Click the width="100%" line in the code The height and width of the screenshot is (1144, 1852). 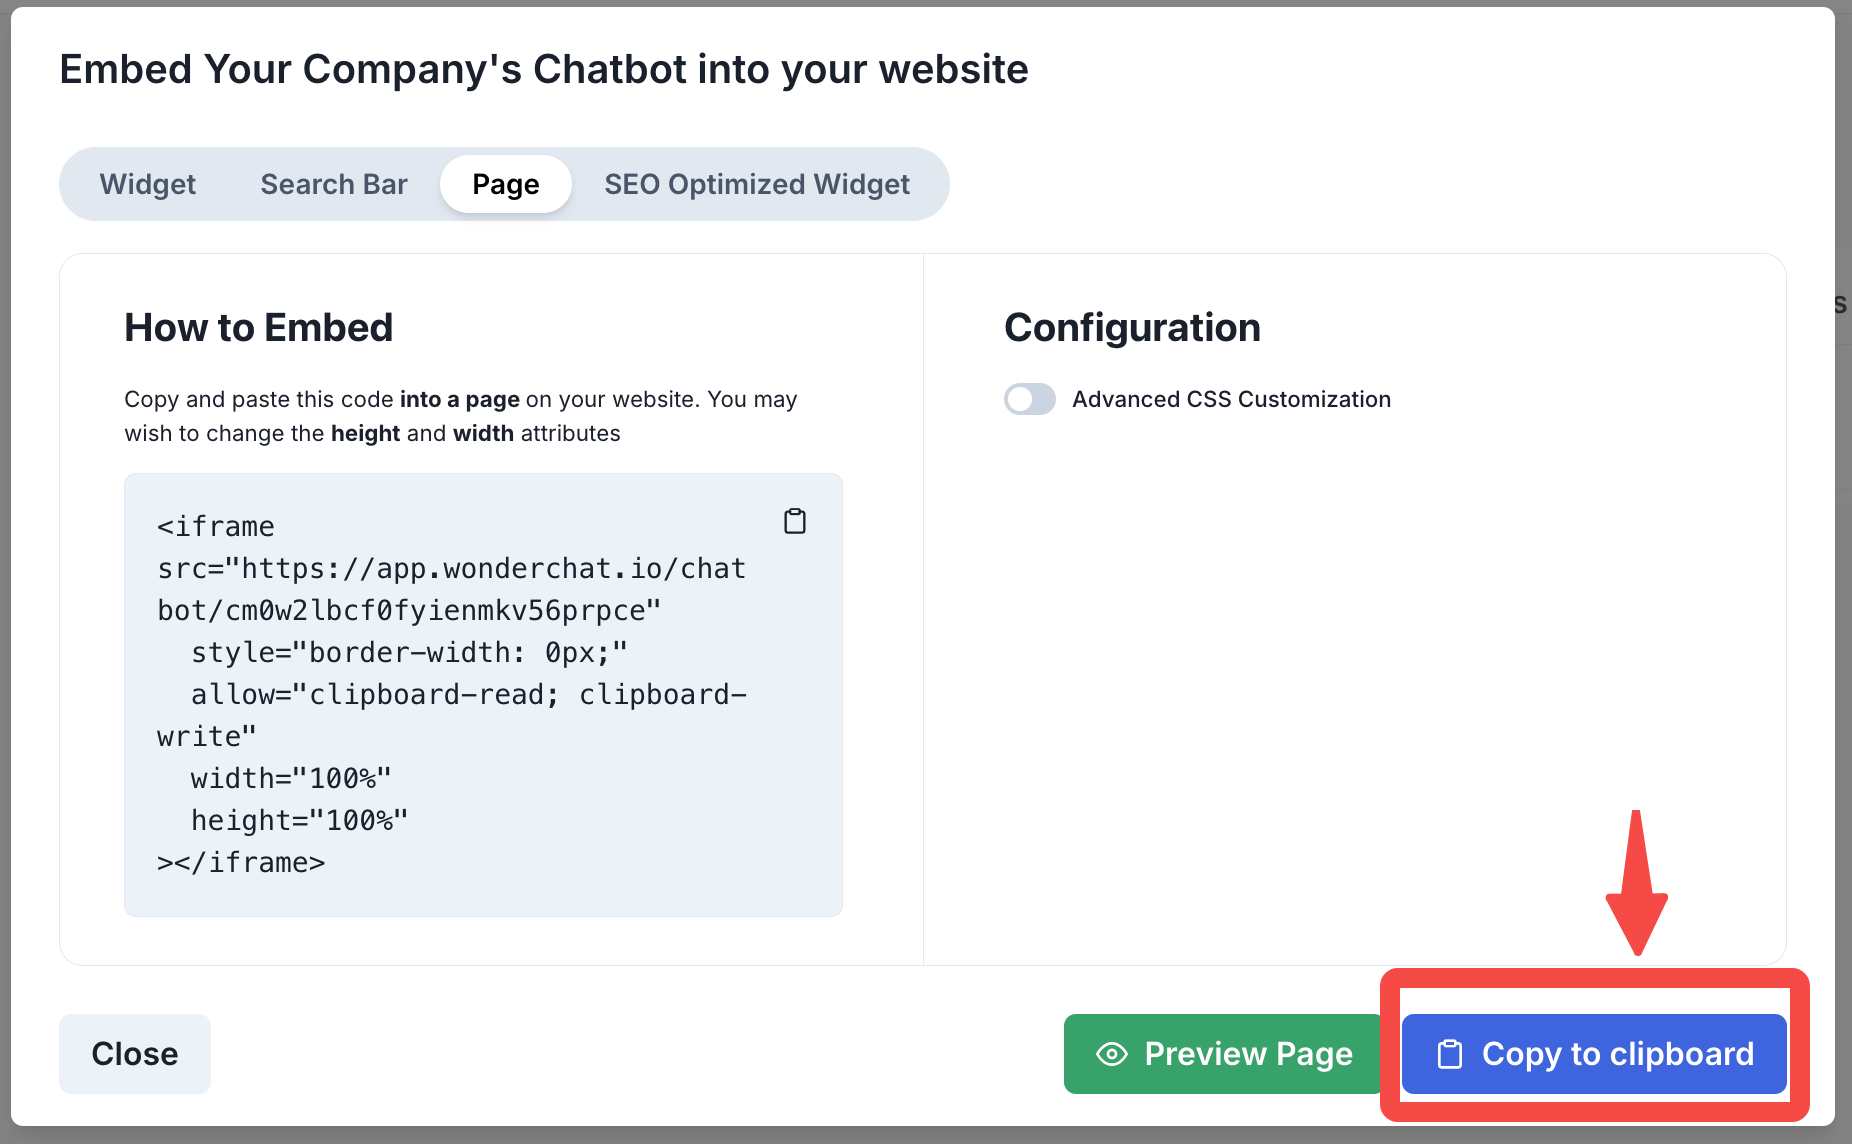click(x=291, y=778)
